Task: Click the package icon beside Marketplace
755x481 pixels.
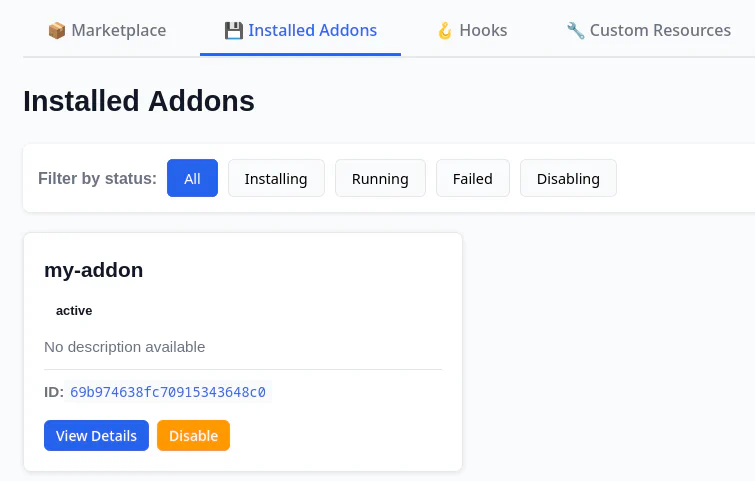Action: click(57, 30)
